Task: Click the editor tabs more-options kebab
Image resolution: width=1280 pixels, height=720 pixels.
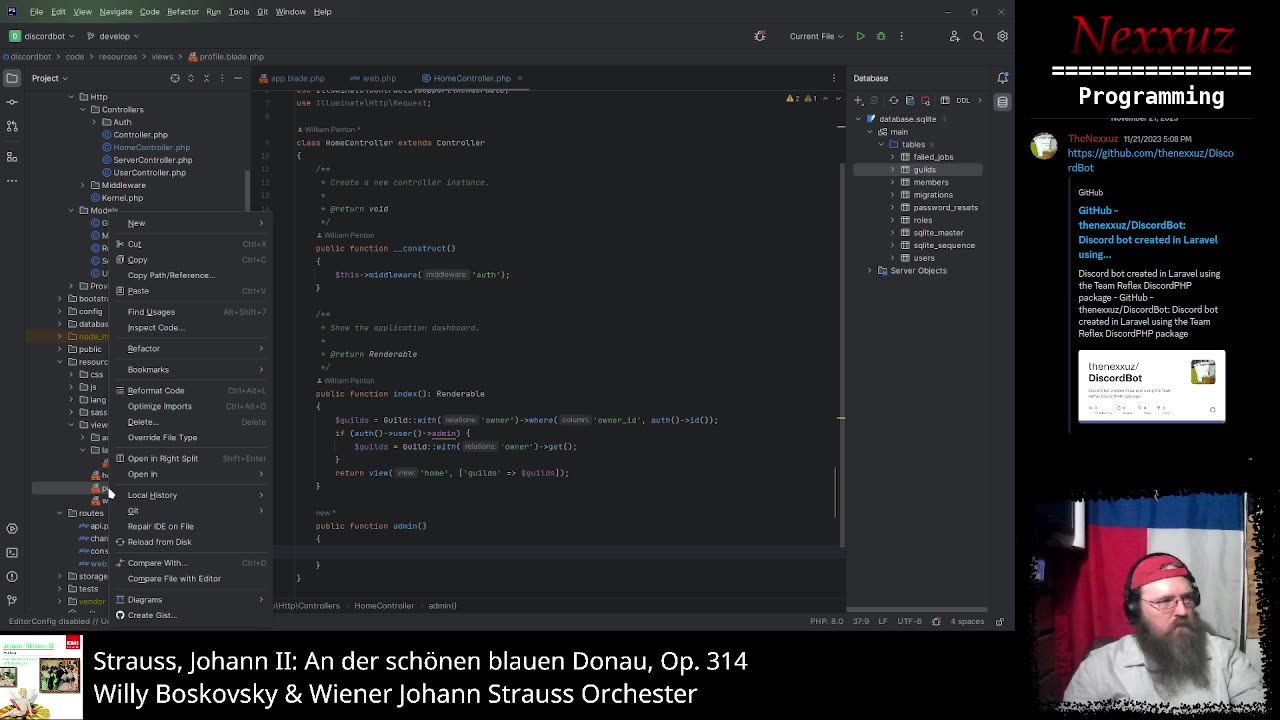Action: pos(834,78)
